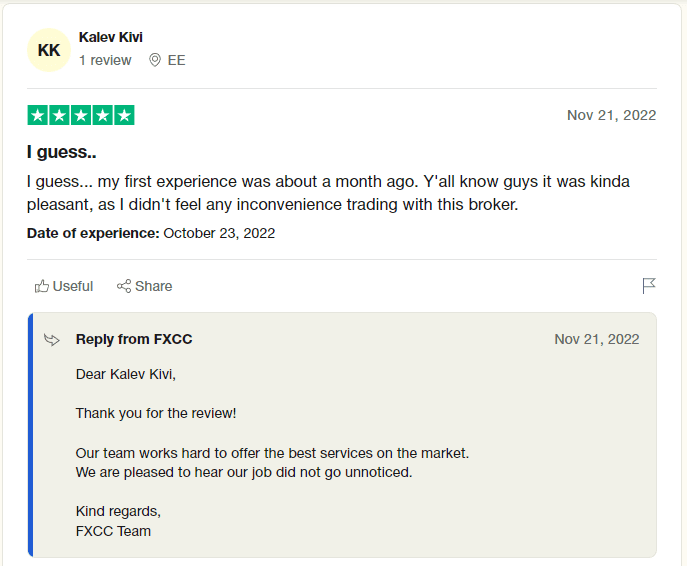Open the review title 'I guess..'
Image resolution: width=687 pixels, height=566 pixels.
62,152
